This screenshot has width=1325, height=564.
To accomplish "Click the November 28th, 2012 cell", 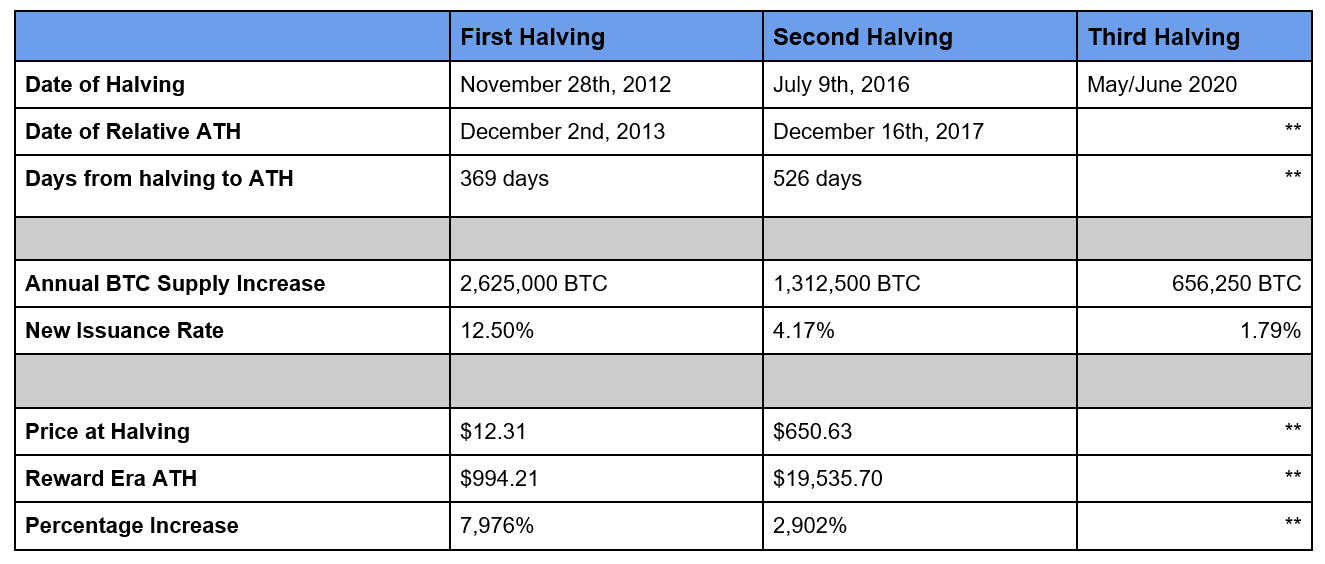I will tap(565, 85).
